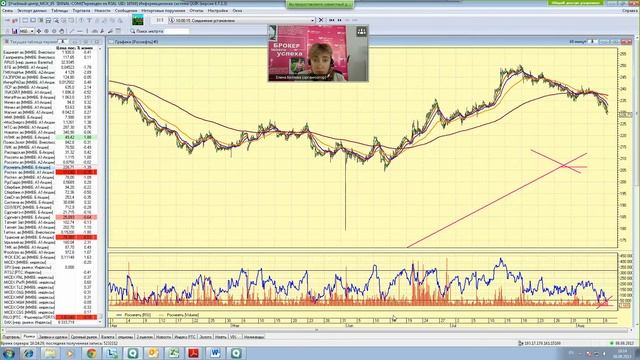This screenshot has width=640, height=360.
Task: Select the ВТБ ао row
Action: point(49,67)
